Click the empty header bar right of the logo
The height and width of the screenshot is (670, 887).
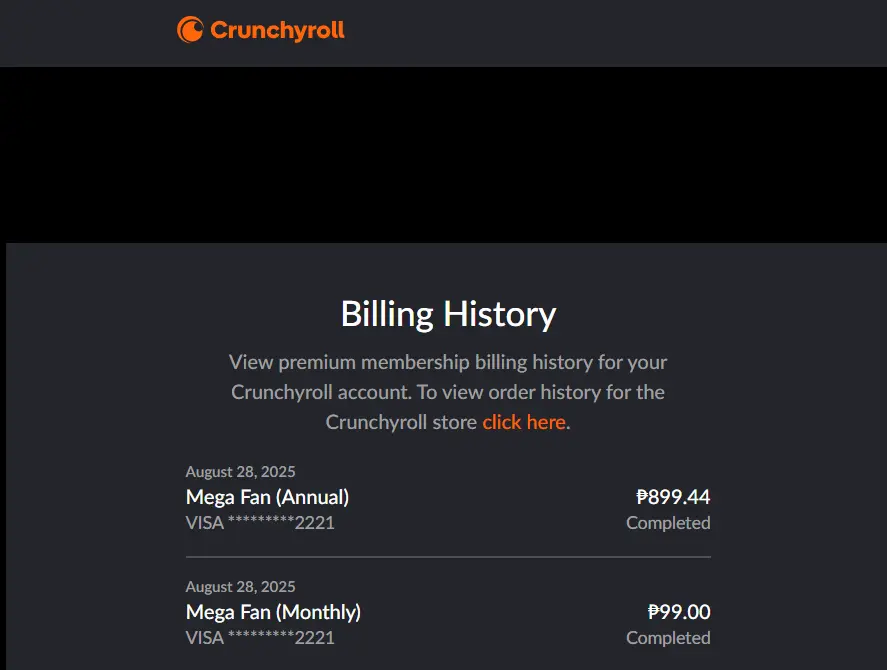pos(615,33)
